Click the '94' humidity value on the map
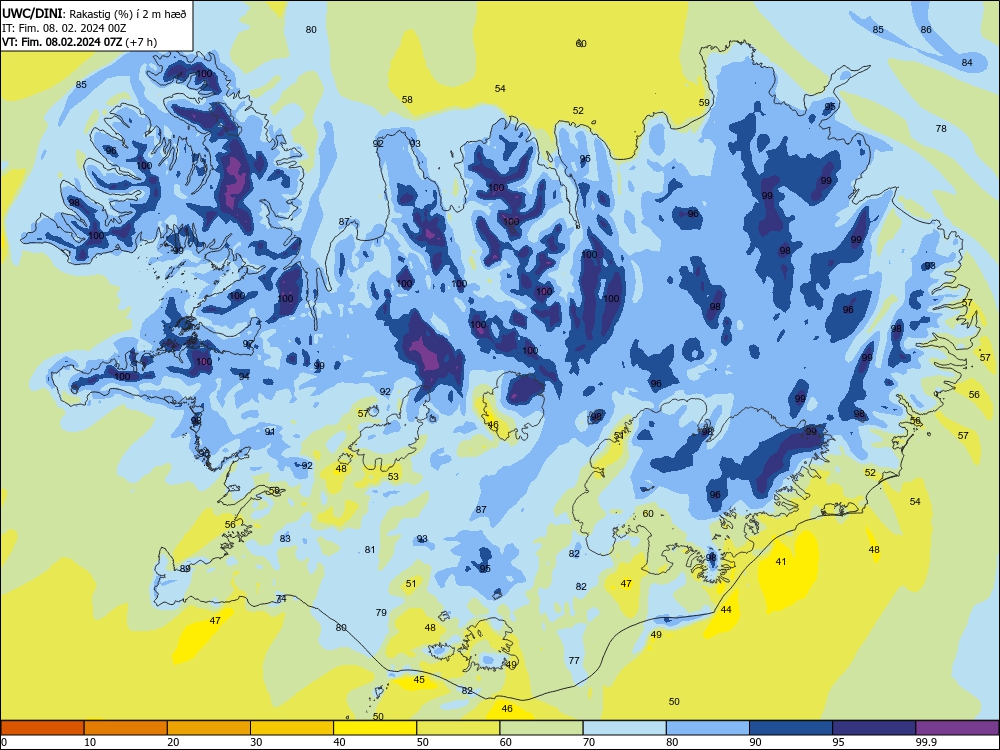The height and width of the screenshot is (750, 1000). (x=244, y=377)
